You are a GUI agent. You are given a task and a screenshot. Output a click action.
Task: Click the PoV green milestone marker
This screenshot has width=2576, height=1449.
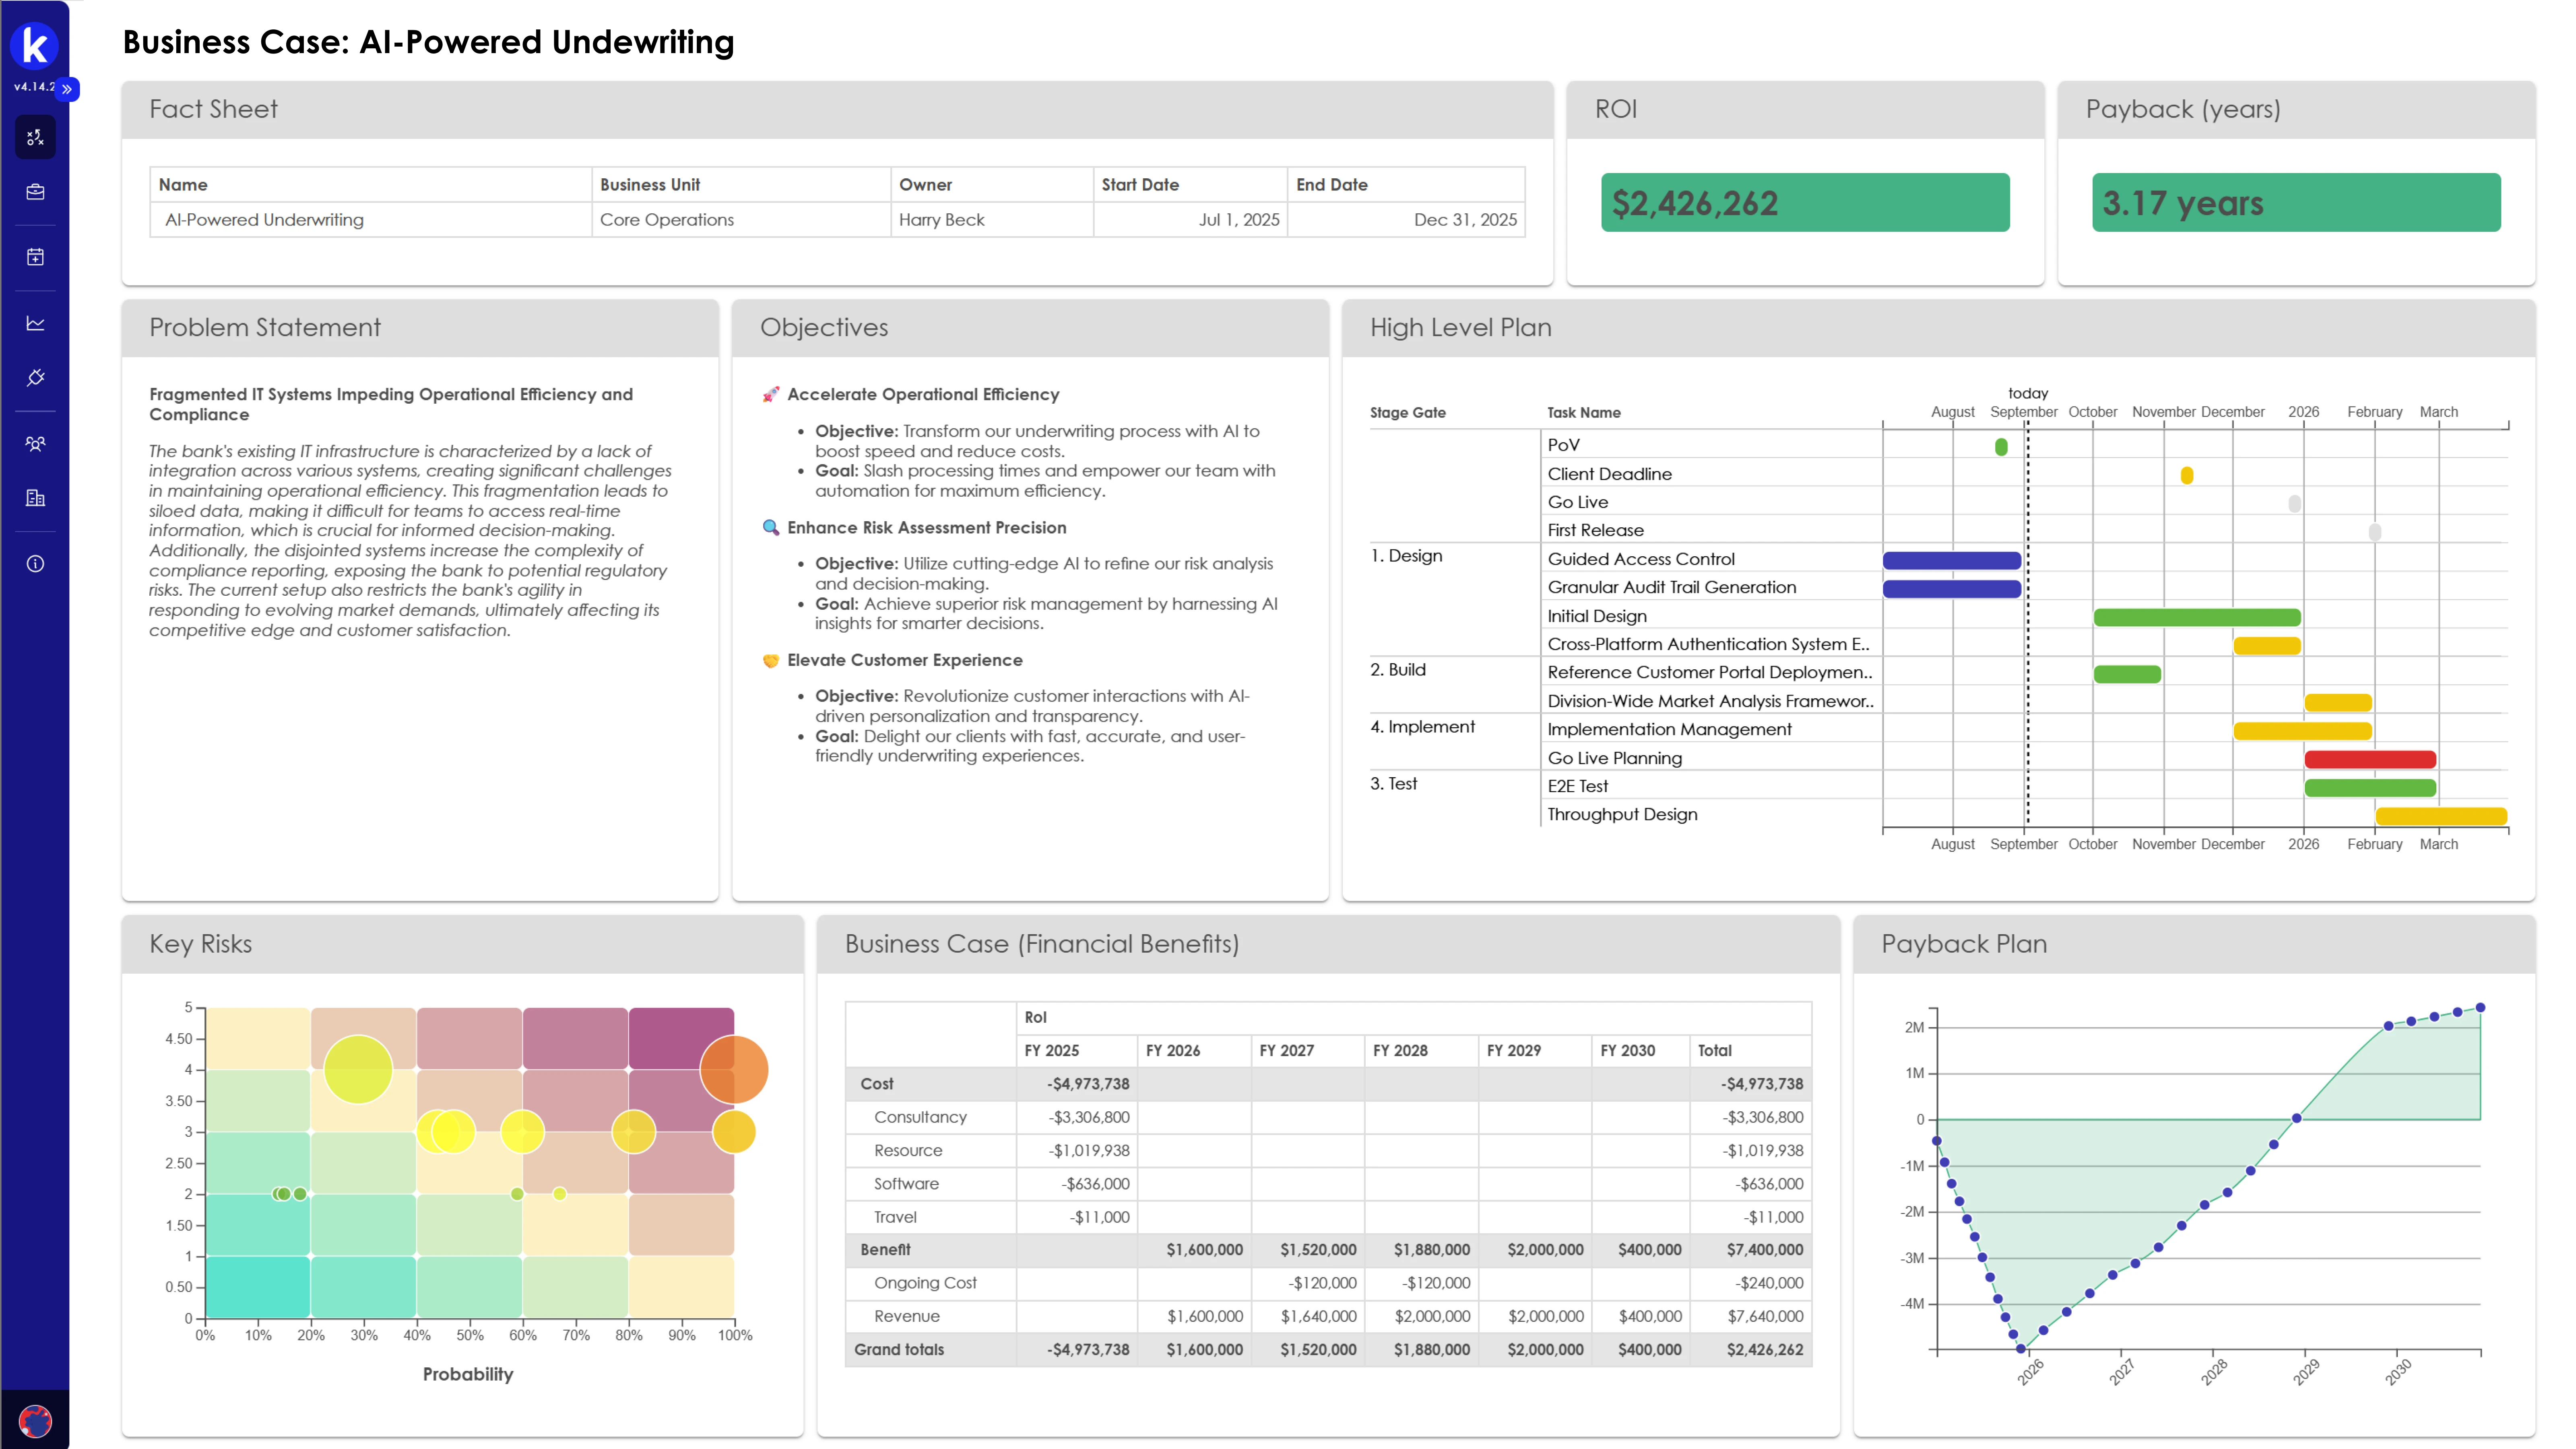tap(2000, 447)
